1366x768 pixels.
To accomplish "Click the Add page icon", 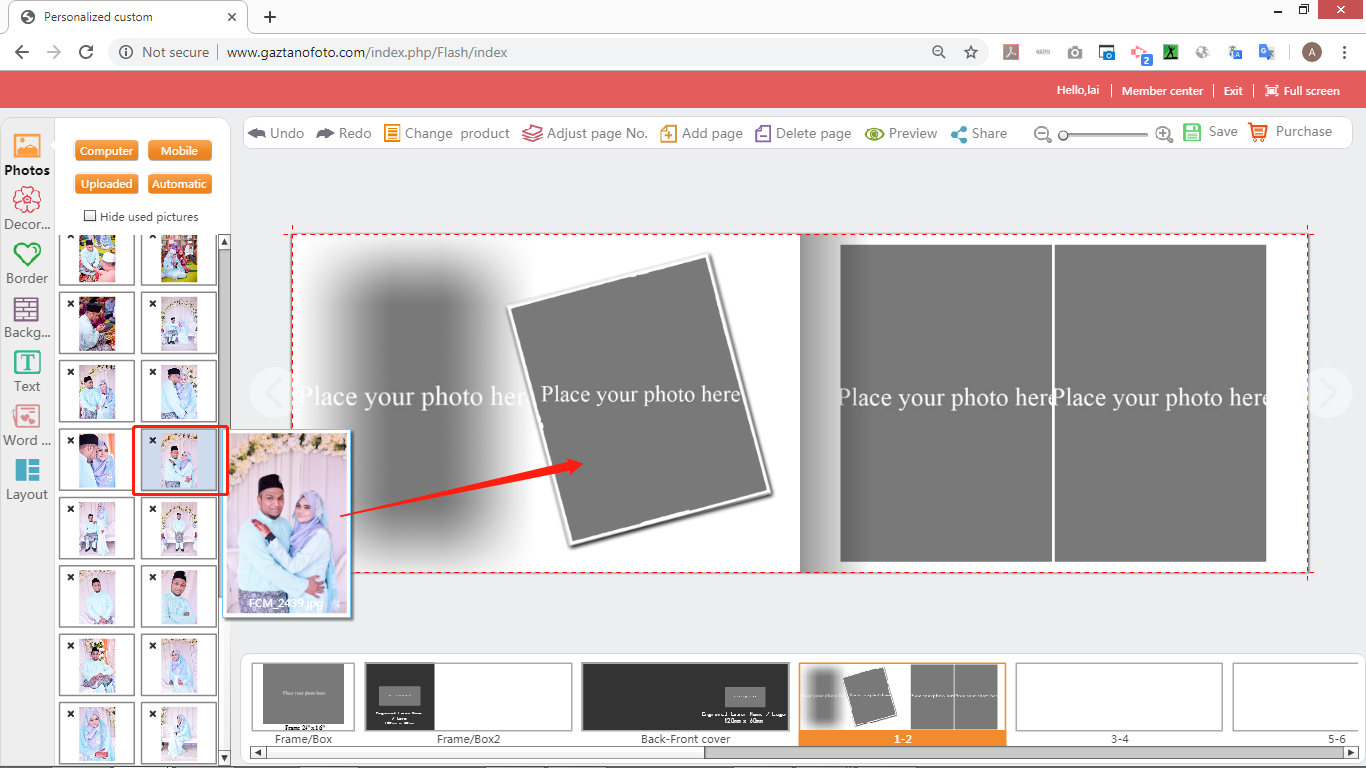I will [x=669, y=133].
